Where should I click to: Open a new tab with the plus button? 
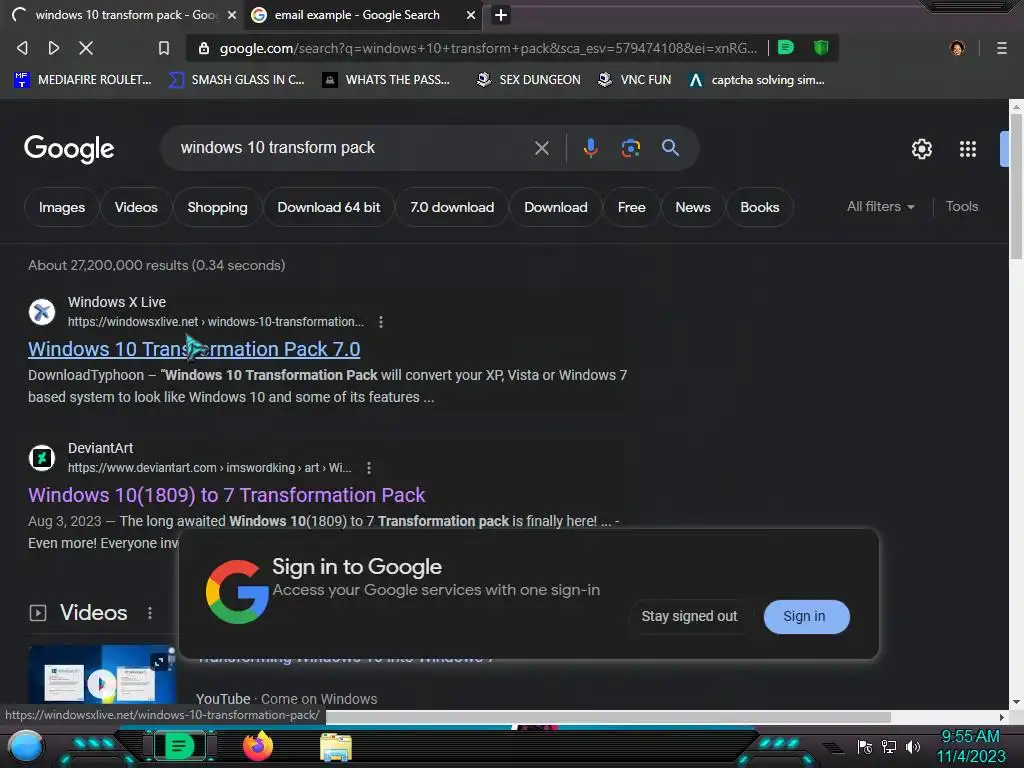500,15
